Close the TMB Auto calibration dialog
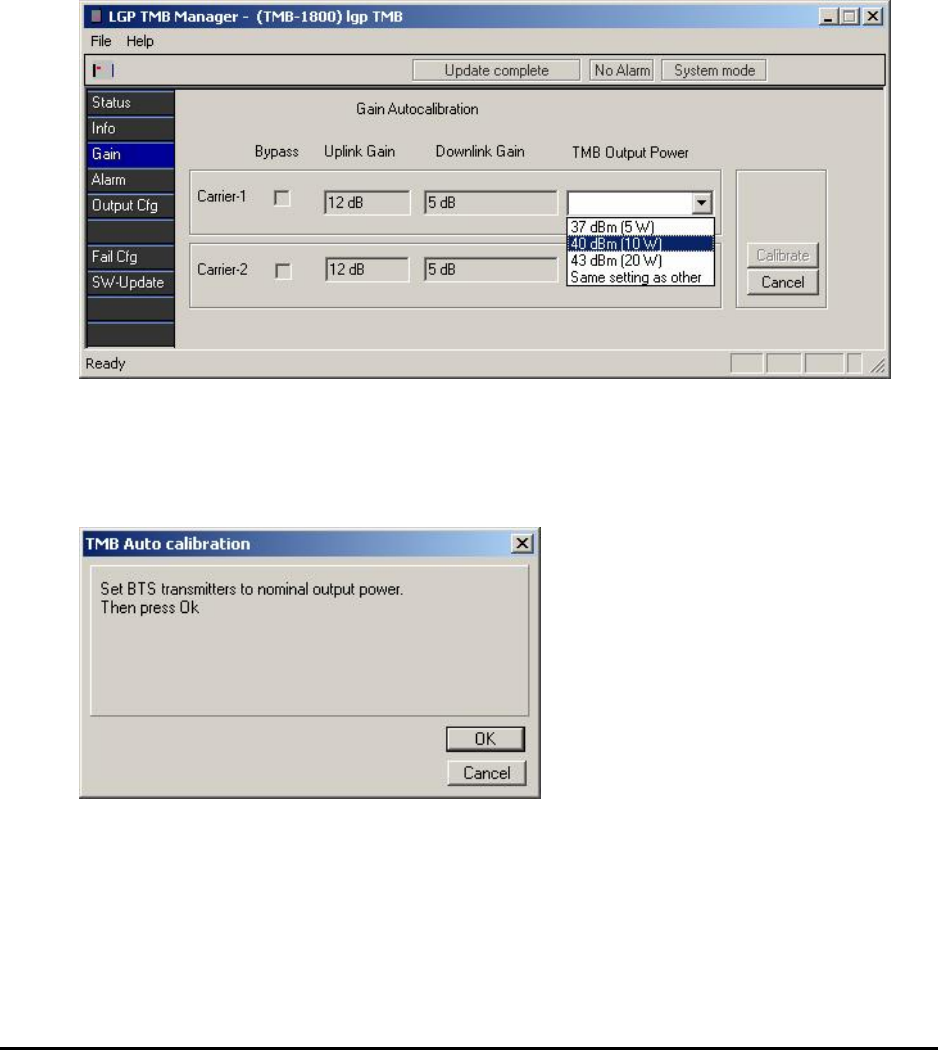Image resolution: width=938 pixels, height=1050 pixels. click(x=522, y=543)
